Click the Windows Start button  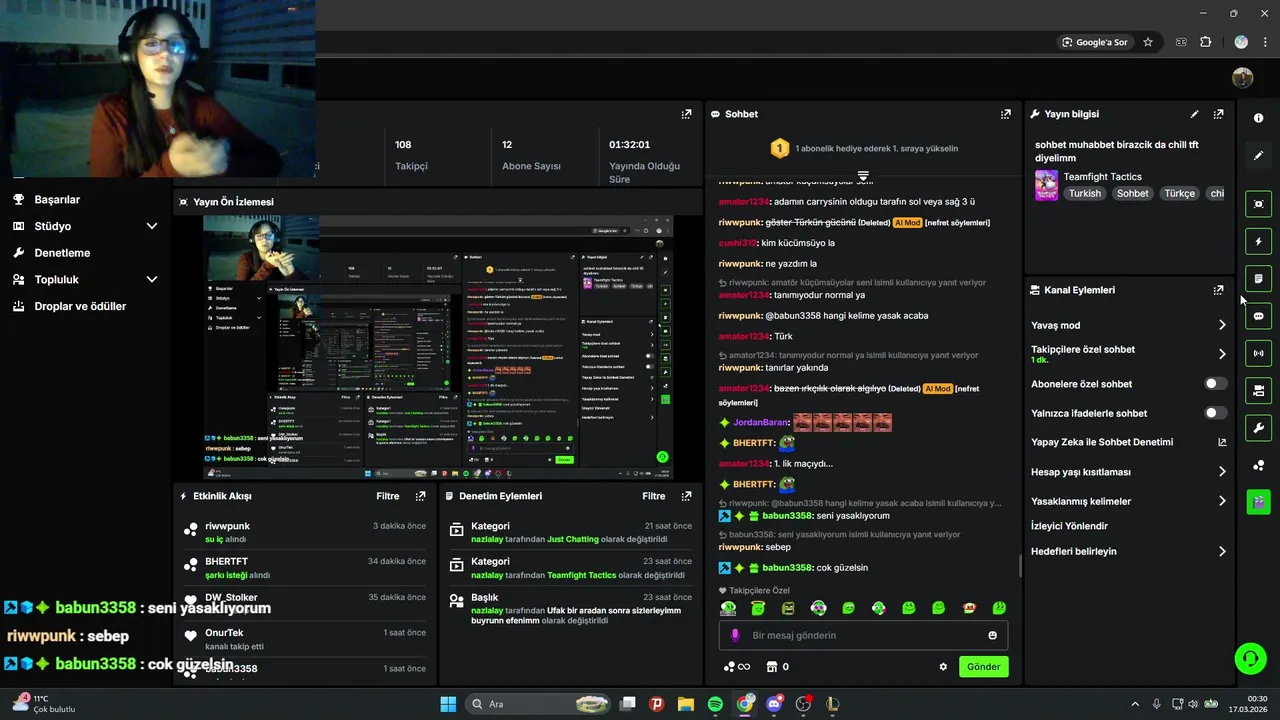click(x=448, y=704)
